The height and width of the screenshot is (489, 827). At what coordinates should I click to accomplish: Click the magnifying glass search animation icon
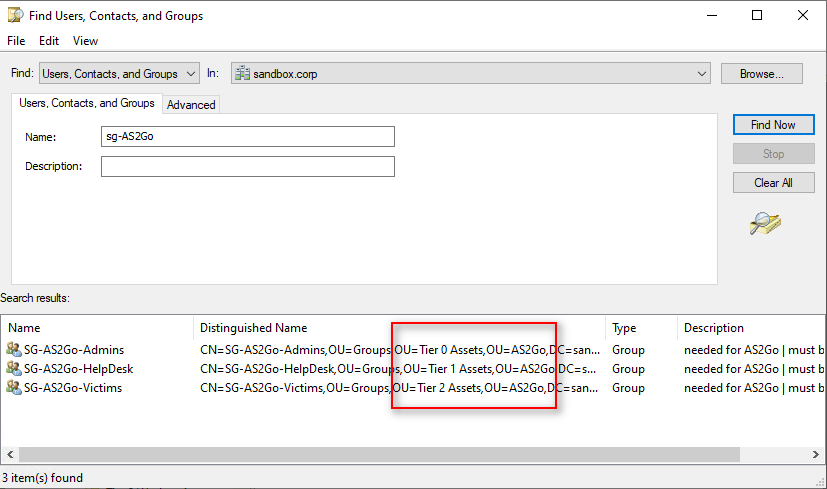765,224
